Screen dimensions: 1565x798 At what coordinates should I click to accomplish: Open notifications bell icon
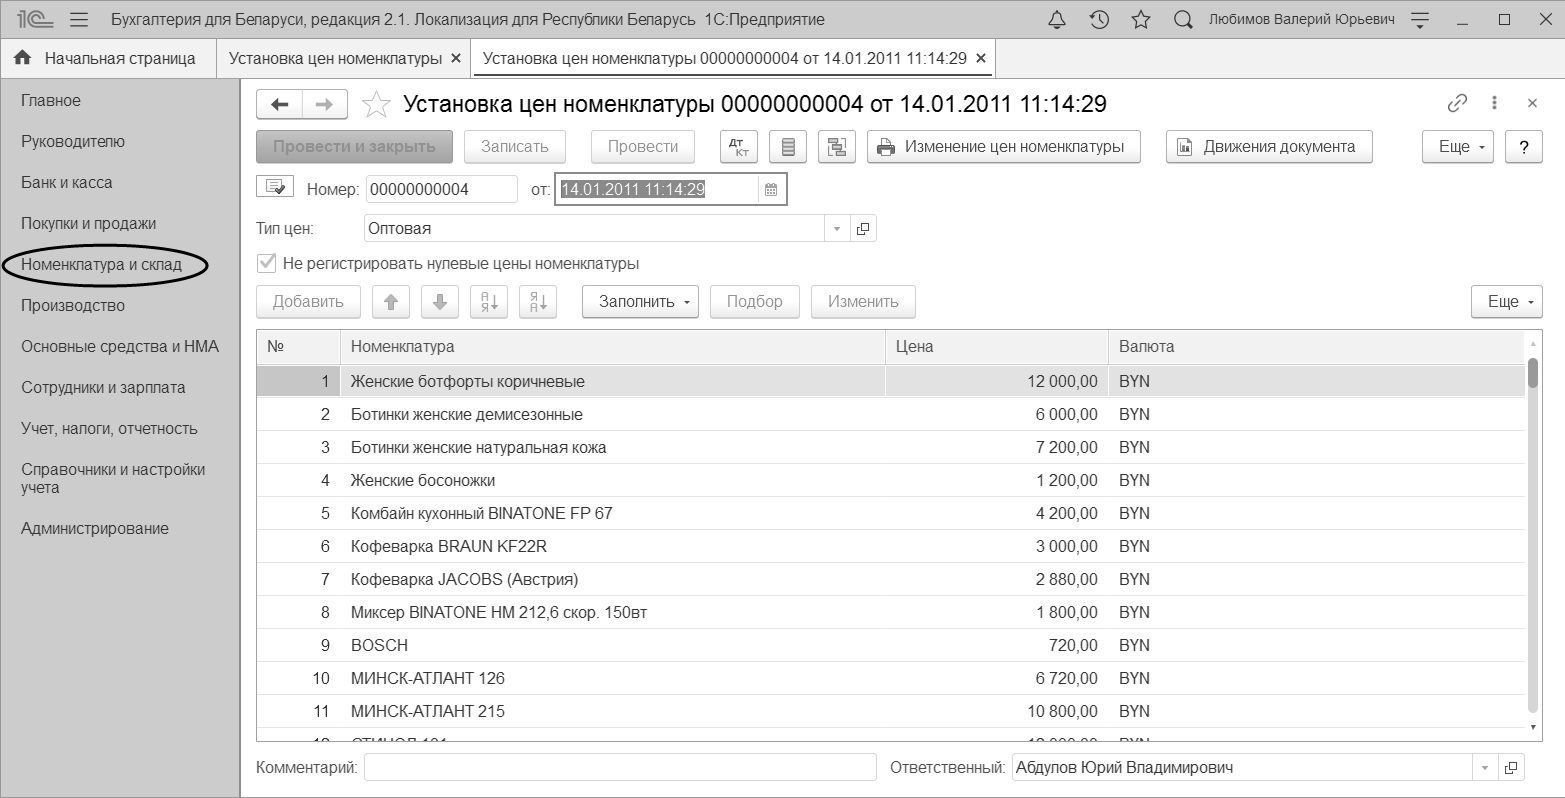click(1057, 20)
